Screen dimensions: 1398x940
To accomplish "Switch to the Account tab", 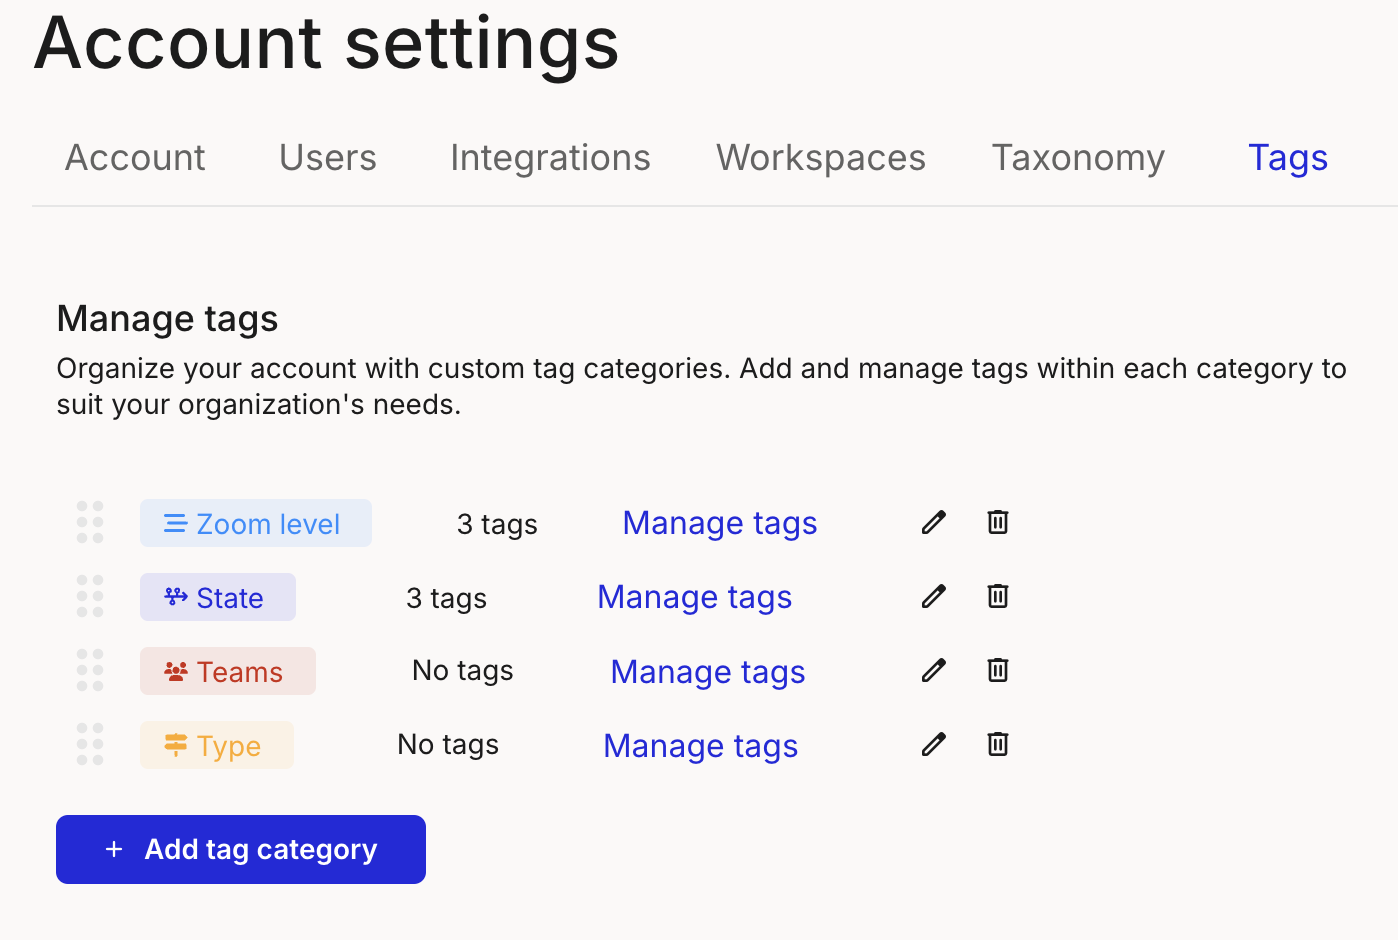I will pos(135,158).
